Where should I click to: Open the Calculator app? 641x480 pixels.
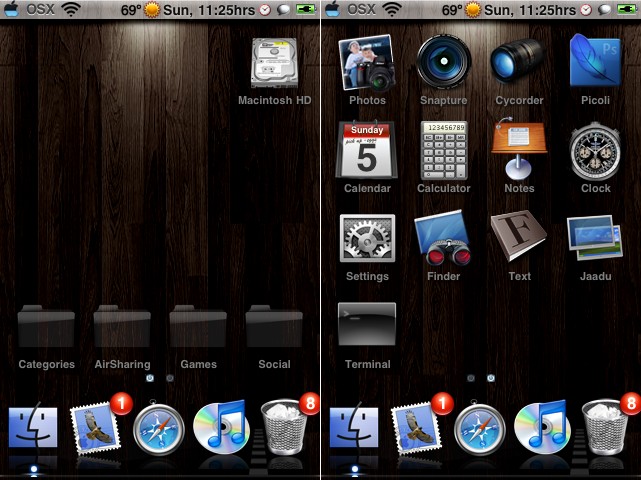pyautogui.click(x=444, y=150)
